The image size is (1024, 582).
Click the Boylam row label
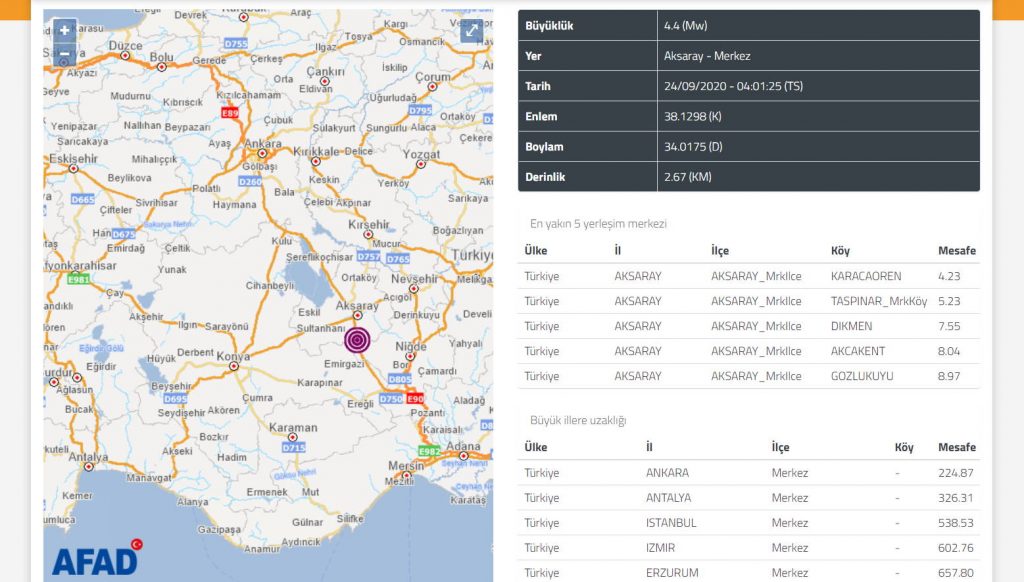(544, 146)
